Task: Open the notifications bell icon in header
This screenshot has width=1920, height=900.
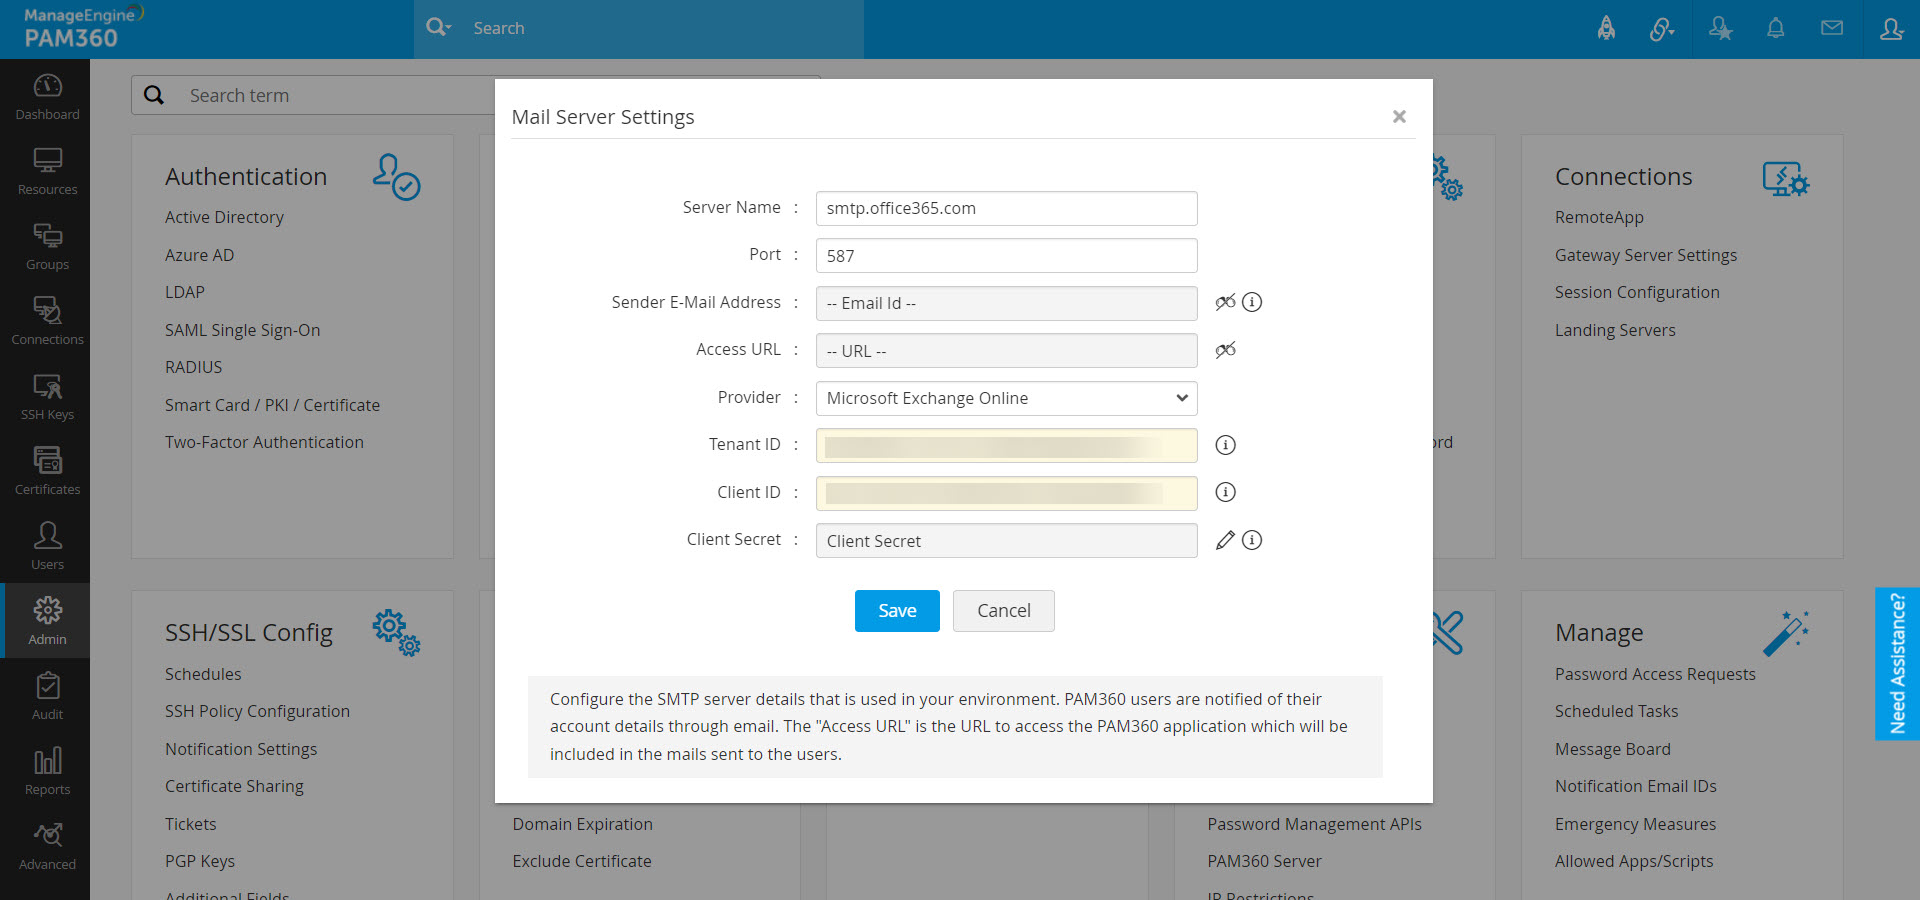Action: tap(1775, 28)
